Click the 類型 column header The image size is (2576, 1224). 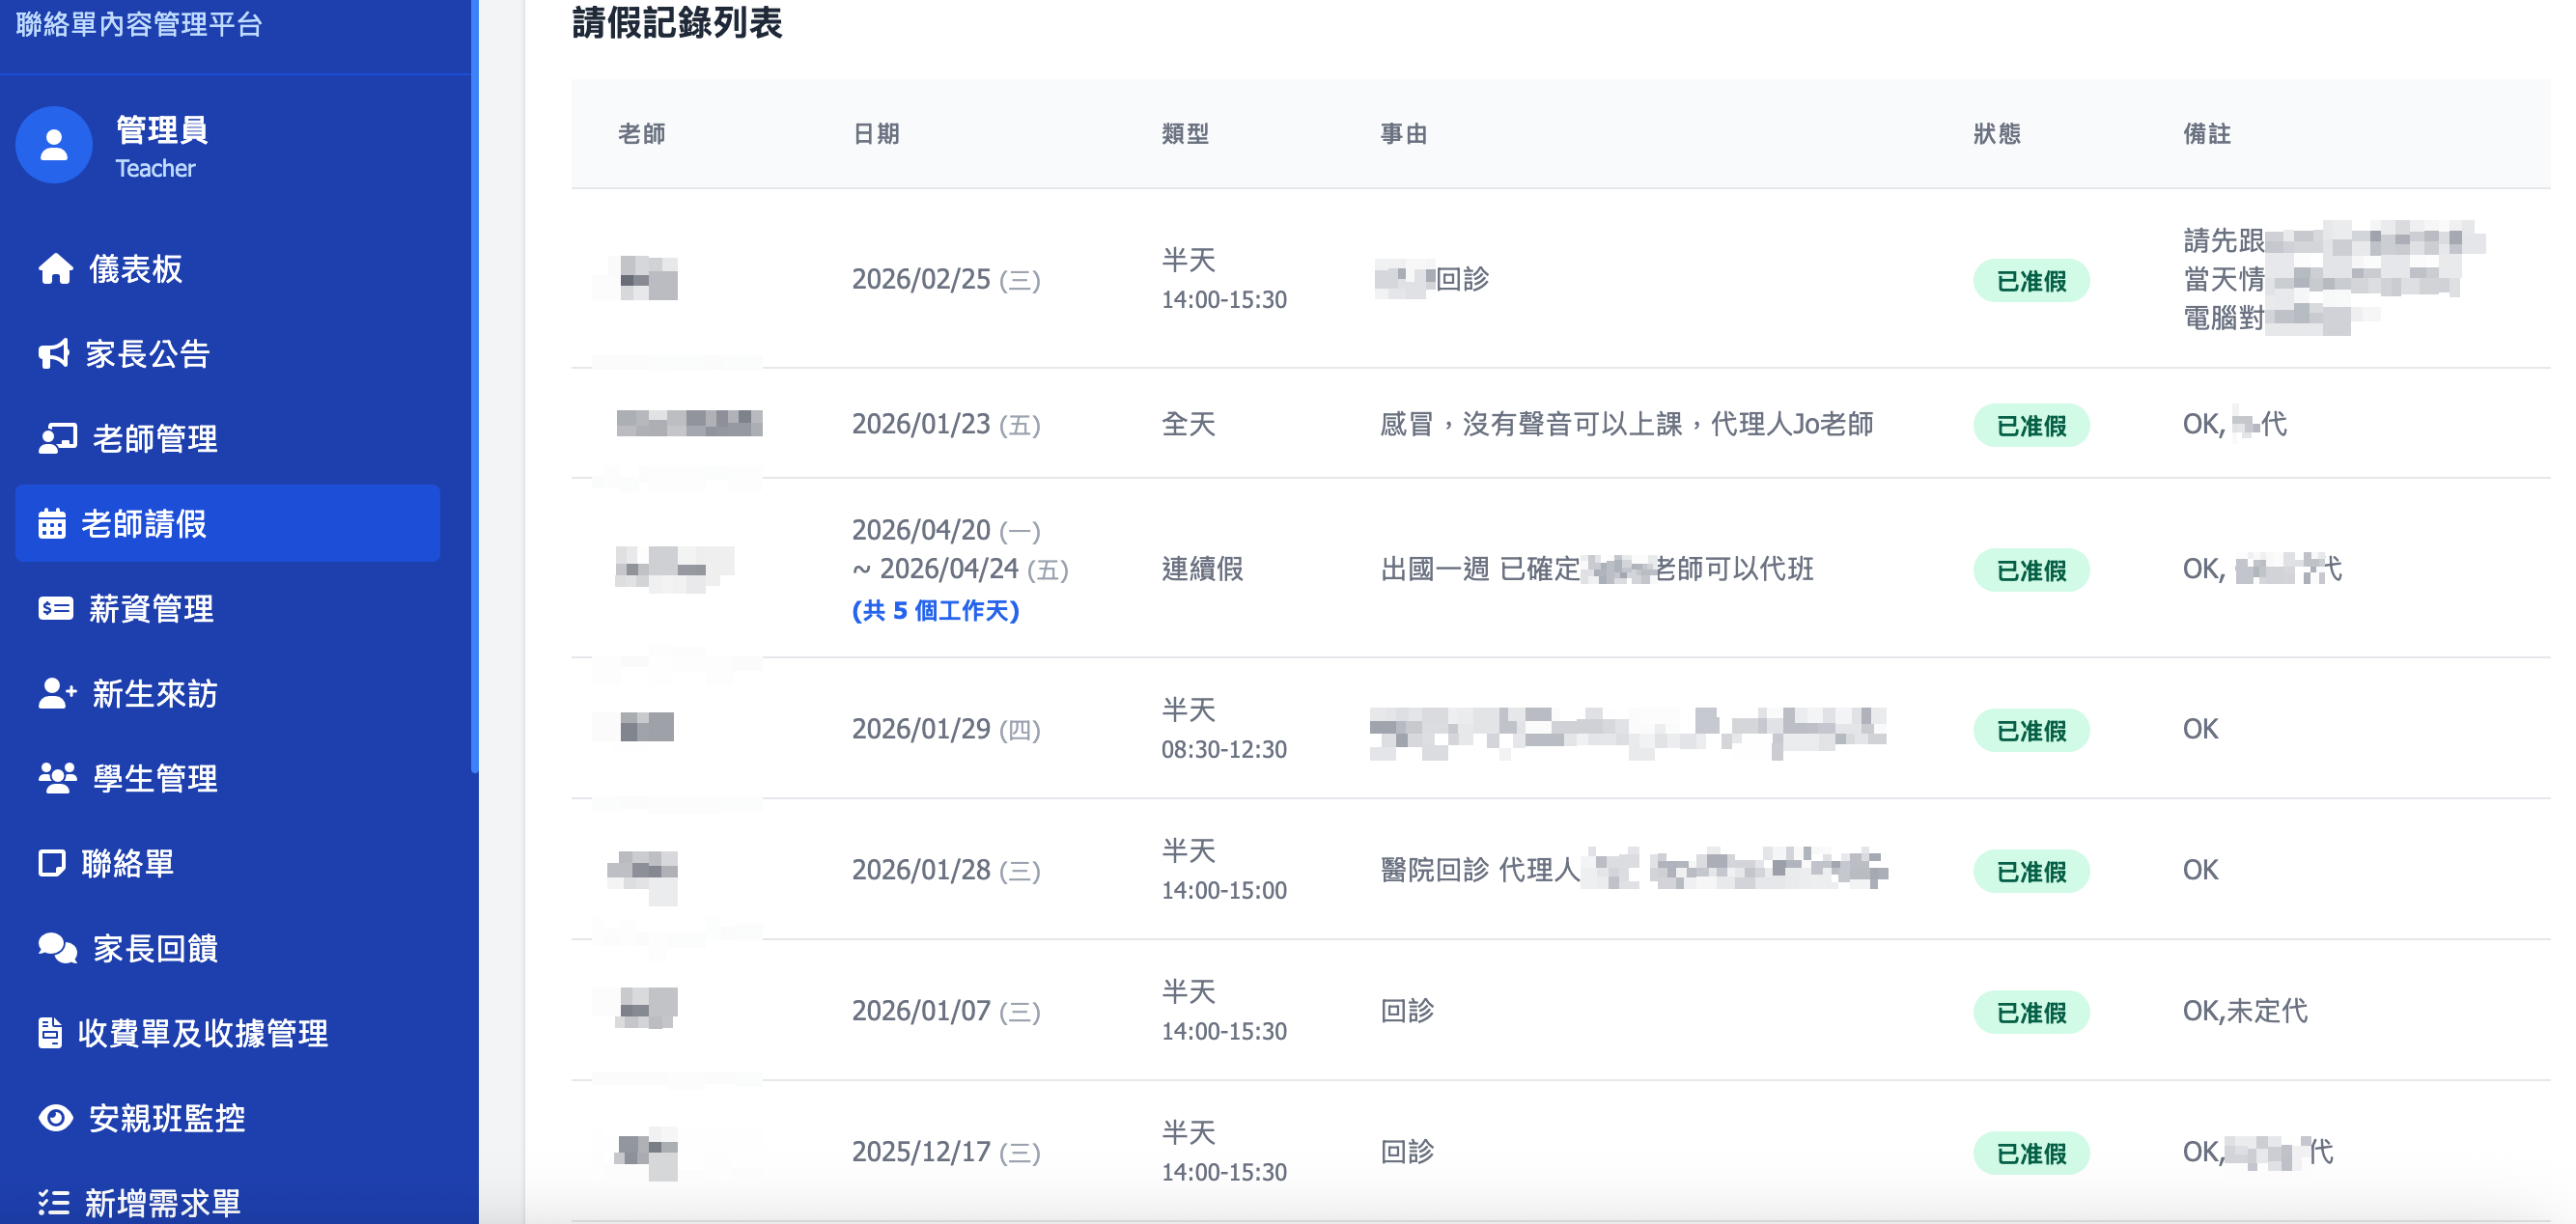click(1186, 134)
